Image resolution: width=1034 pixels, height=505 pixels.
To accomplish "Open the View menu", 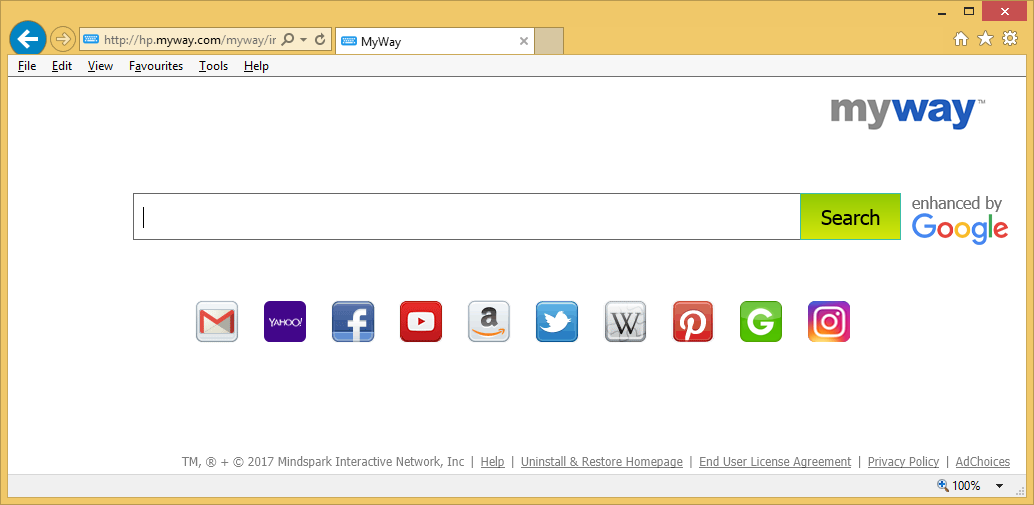I will pyautogui.click(x=100, y=66).
